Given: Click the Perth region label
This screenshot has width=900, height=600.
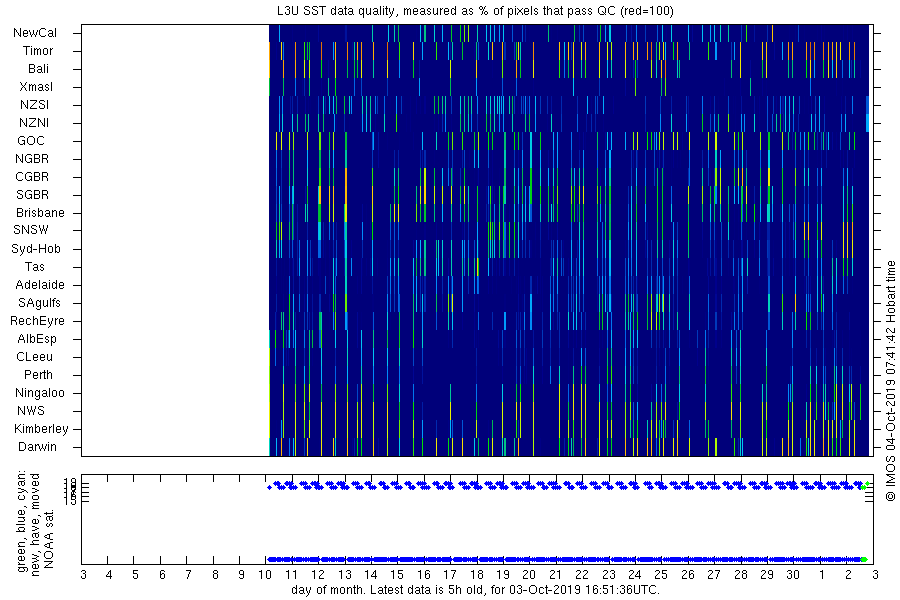Looking at the screenshot, I should (x=38, y=374).
